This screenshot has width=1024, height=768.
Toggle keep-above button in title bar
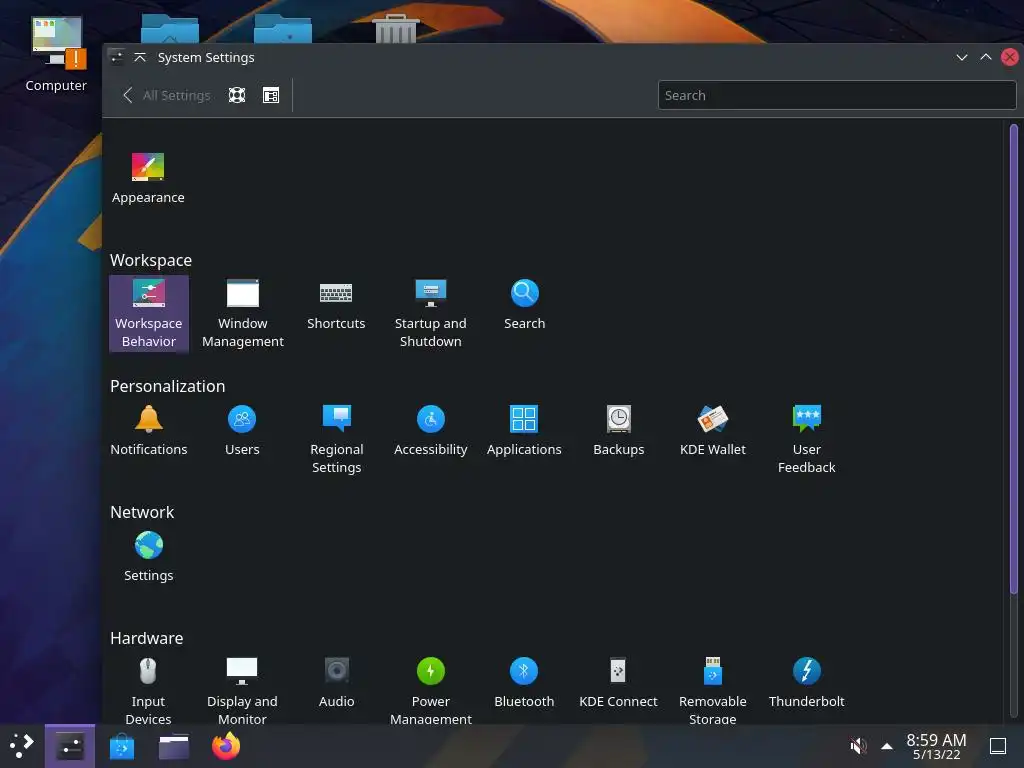point(140,57)
